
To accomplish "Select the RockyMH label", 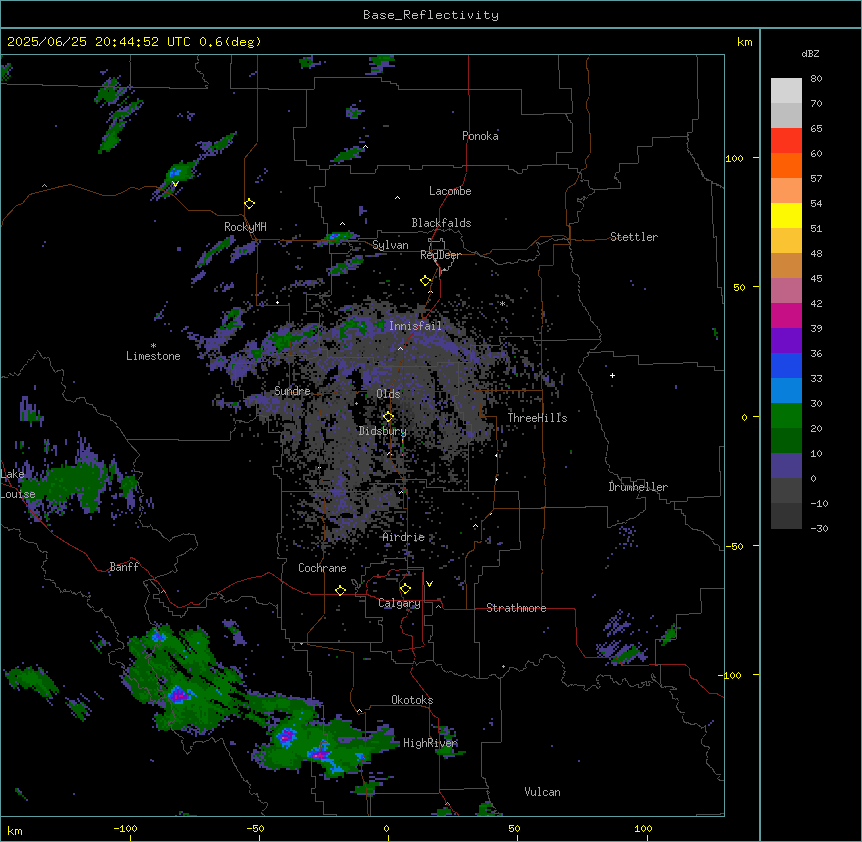I will click(x=245, y=226).
